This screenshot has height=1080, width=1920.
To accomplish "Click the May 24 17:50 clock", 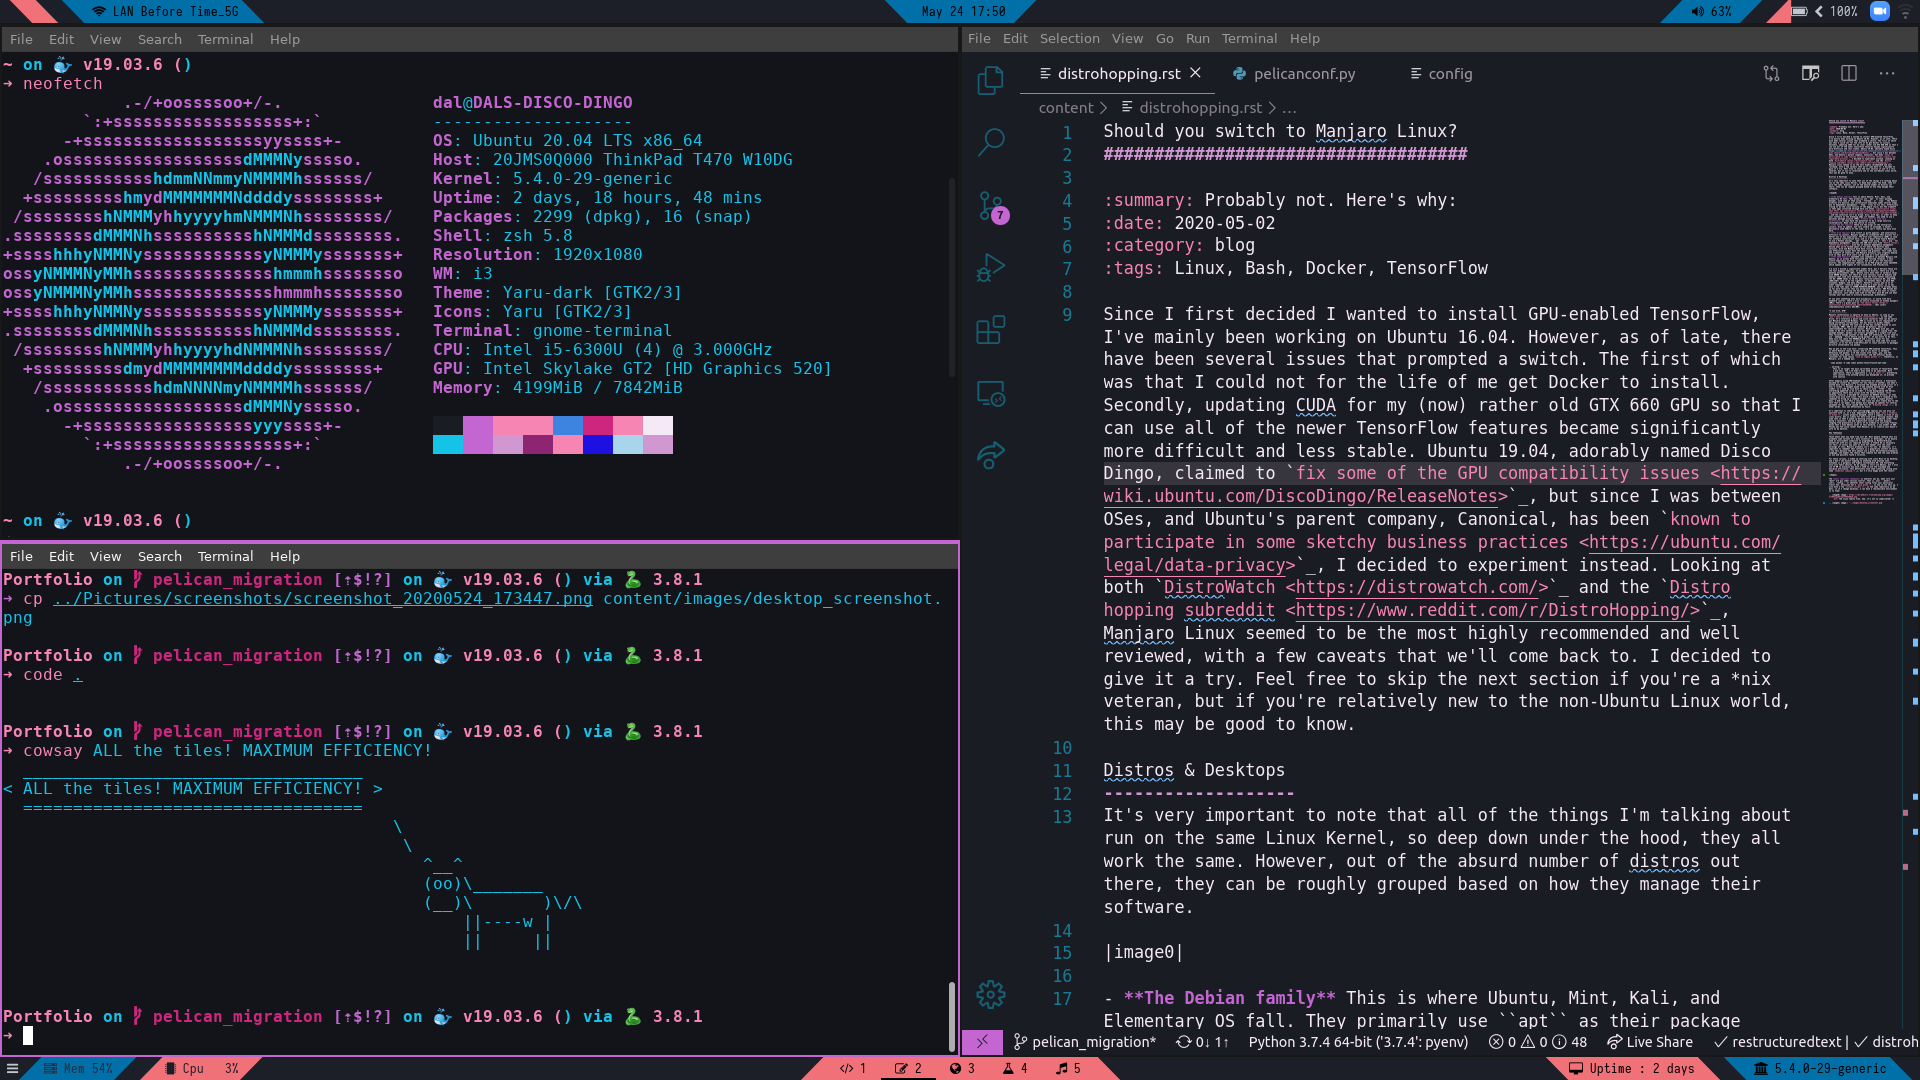I will pos(964,11).
